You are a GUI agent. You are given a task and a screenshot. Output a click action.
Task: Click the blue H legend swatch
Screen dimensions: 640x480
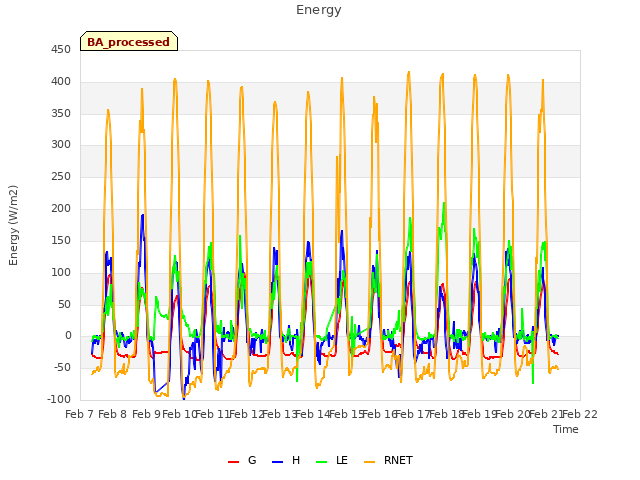click(x=278, y=462)
